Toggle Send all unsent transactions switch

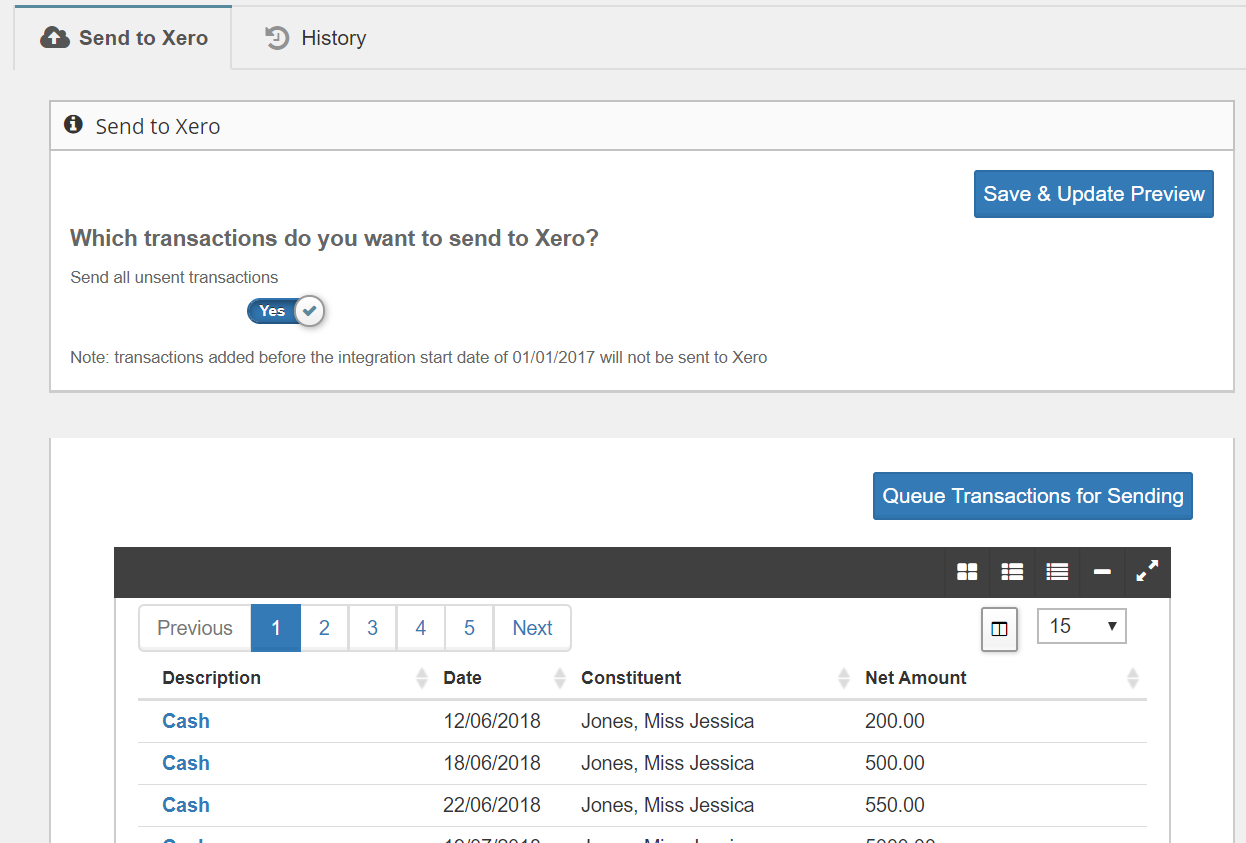pyautogui.click(x=286, y=311)
